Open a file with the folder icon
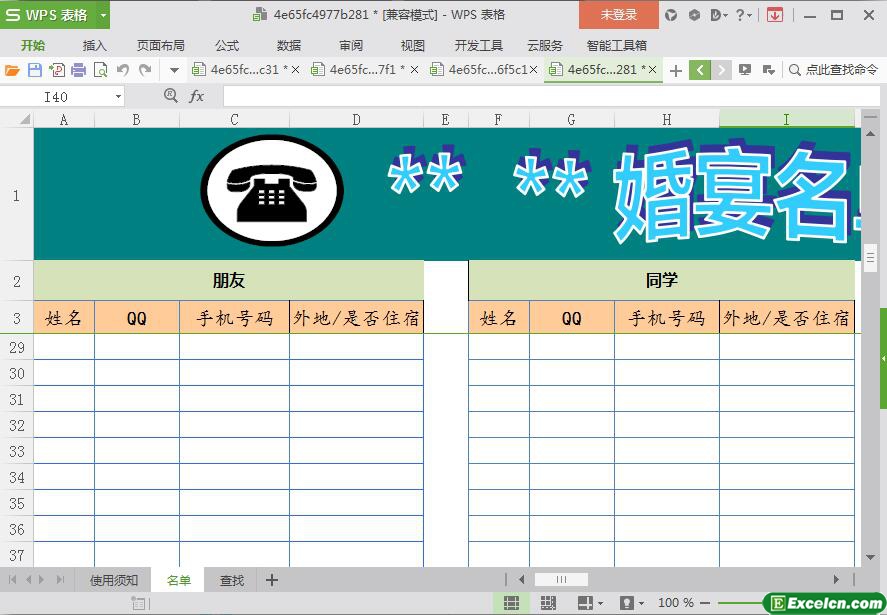This screenshot has width=887, height=615. pyautogui.click(x=12, y=70)
